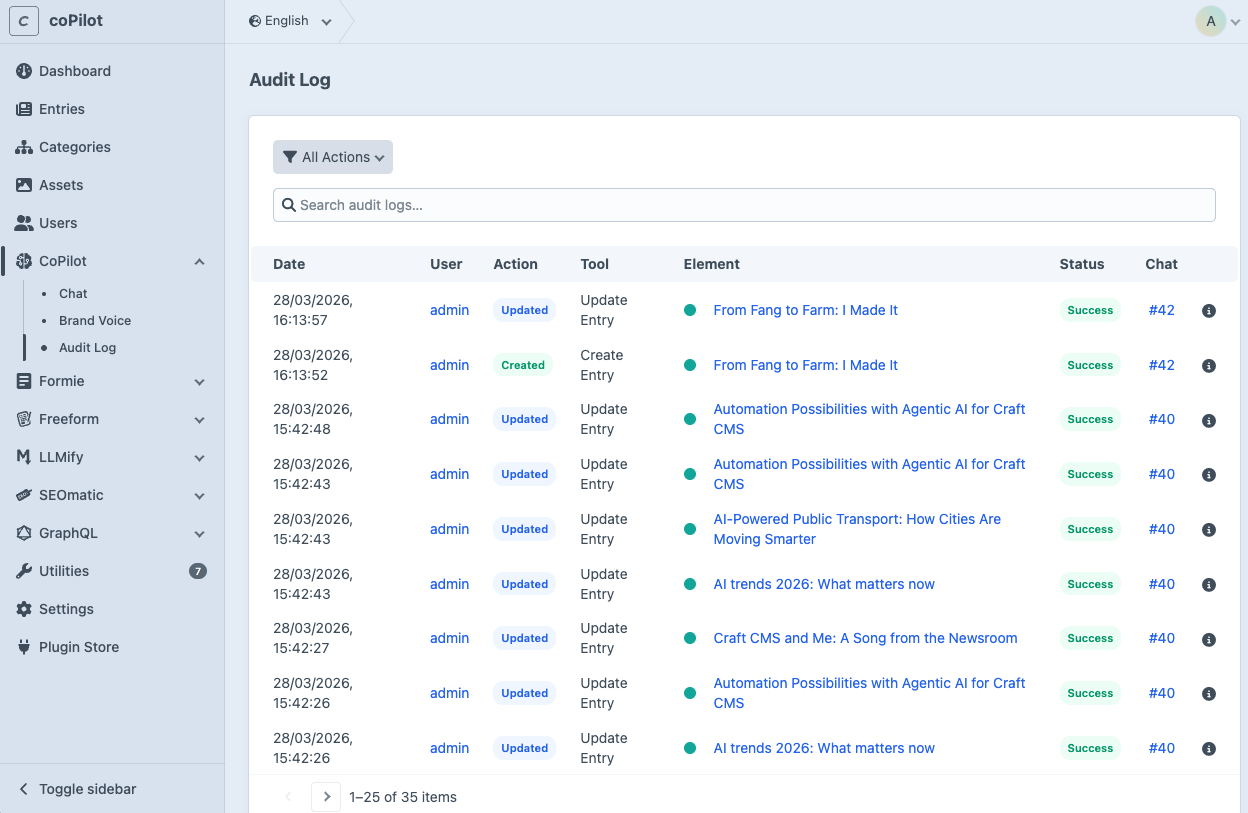The image size is (1248, 813).
Task: Switch to the Brand Voice page
Action: click(x=93, y=320)
